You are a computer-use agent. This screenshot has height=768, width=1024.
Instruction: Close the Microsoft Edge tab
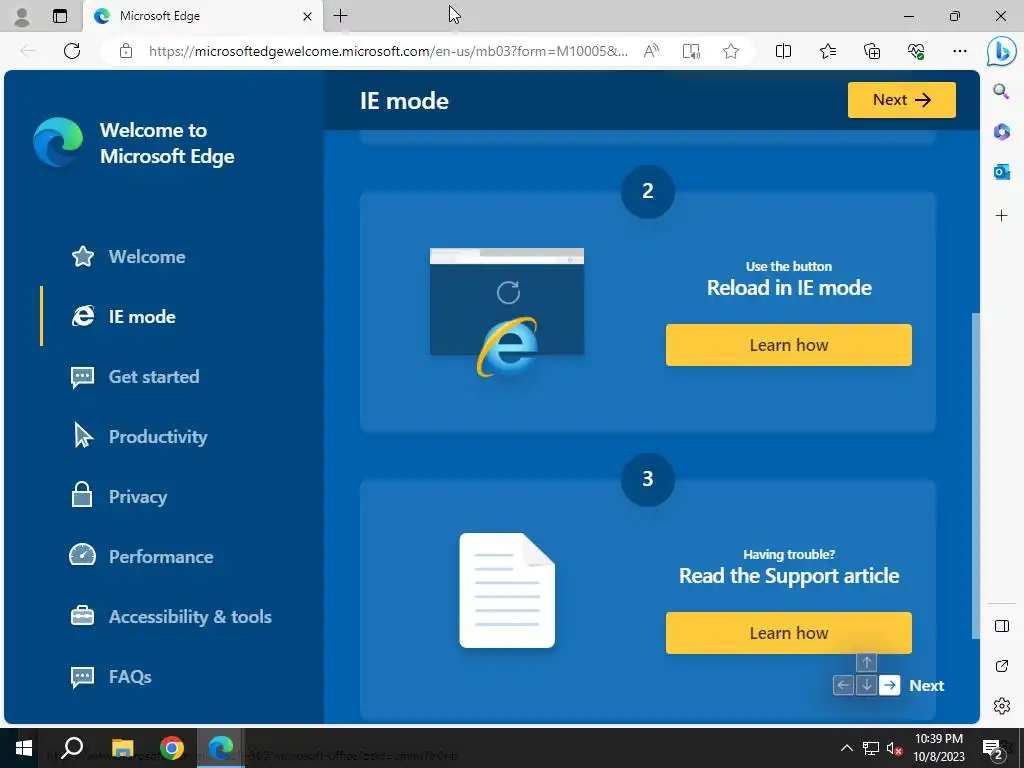pos(307,16)
